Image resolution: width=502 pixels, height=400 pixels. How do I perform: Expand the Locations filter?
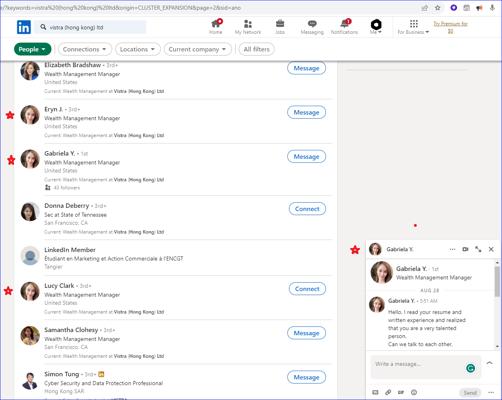pyautogui.click(x=138, y=49)
